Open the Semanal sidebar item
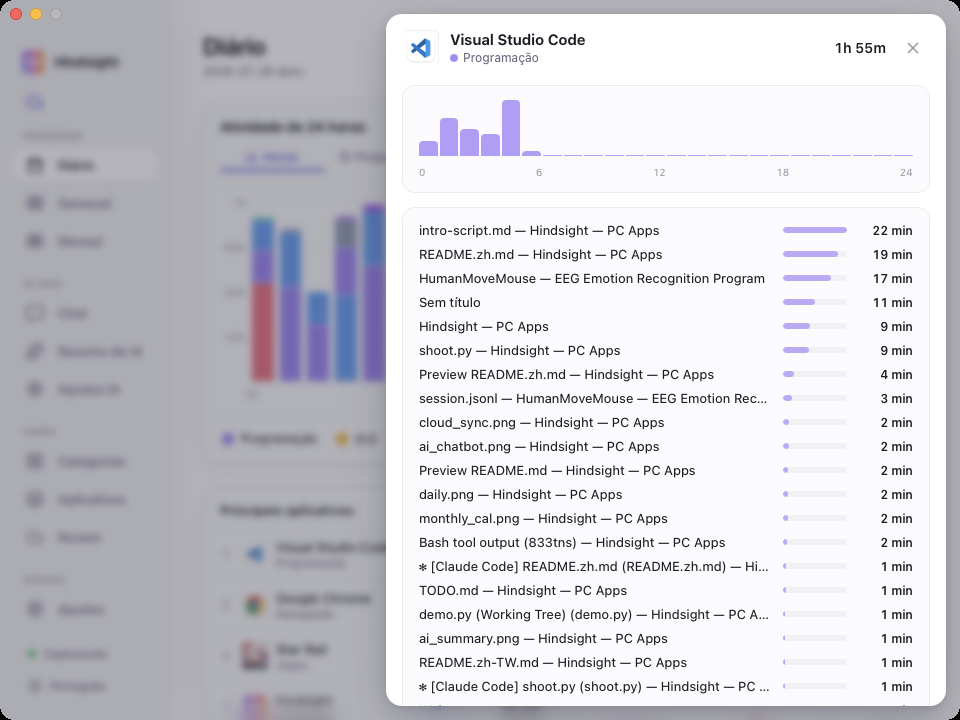This screenshot has height=720, width=960. [x=84, y=203]
